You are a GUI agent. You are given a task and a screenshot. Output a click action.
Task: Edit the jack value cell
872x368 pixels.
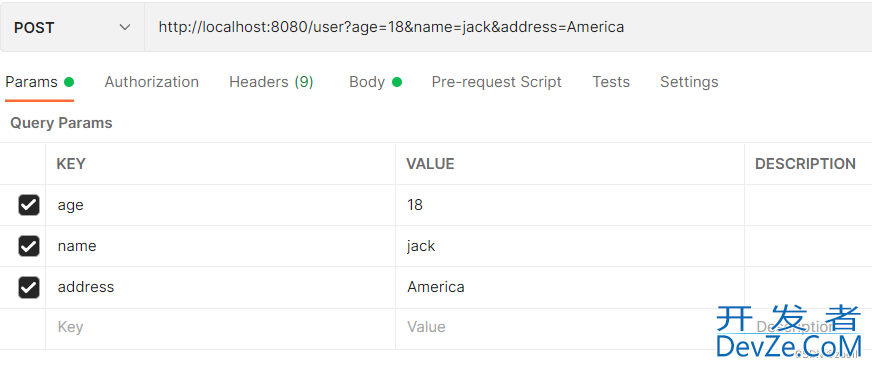point(570,246)
